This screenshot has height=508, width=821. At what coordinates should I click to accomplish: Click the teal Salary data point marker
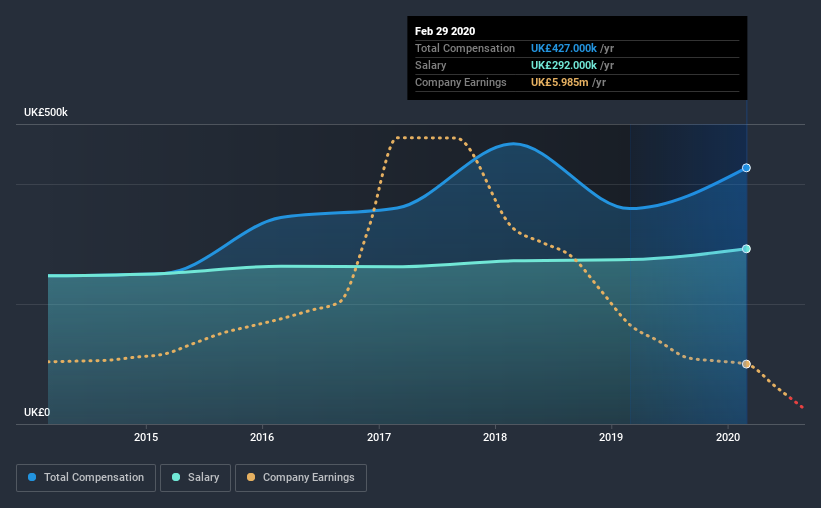(x=746, y=249)
